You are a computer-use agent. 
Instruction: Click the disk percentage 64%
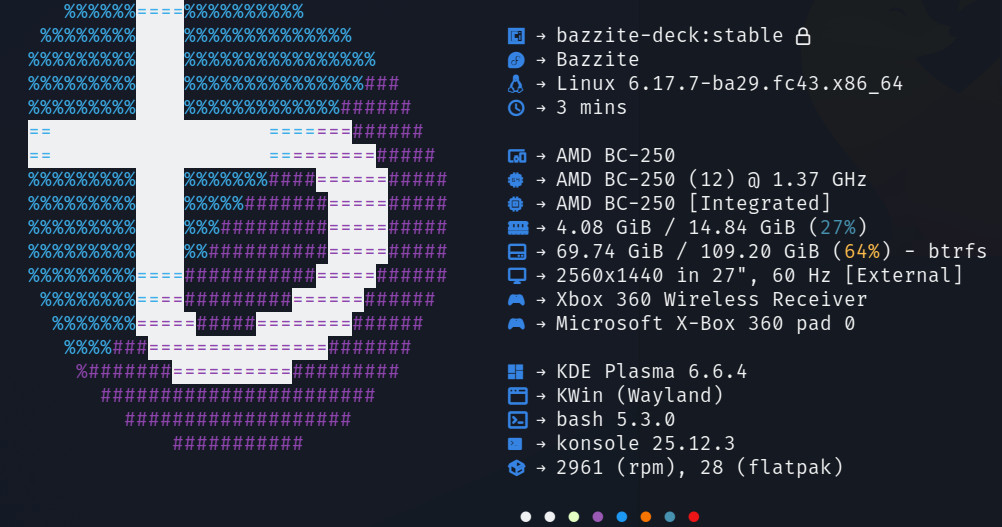pos(862,252)
